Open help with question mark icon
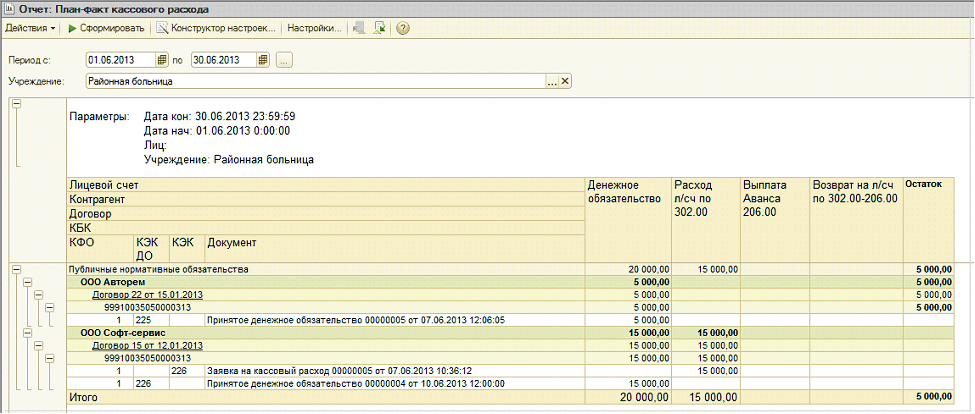 pyautogui.click(x=402, y=29)
